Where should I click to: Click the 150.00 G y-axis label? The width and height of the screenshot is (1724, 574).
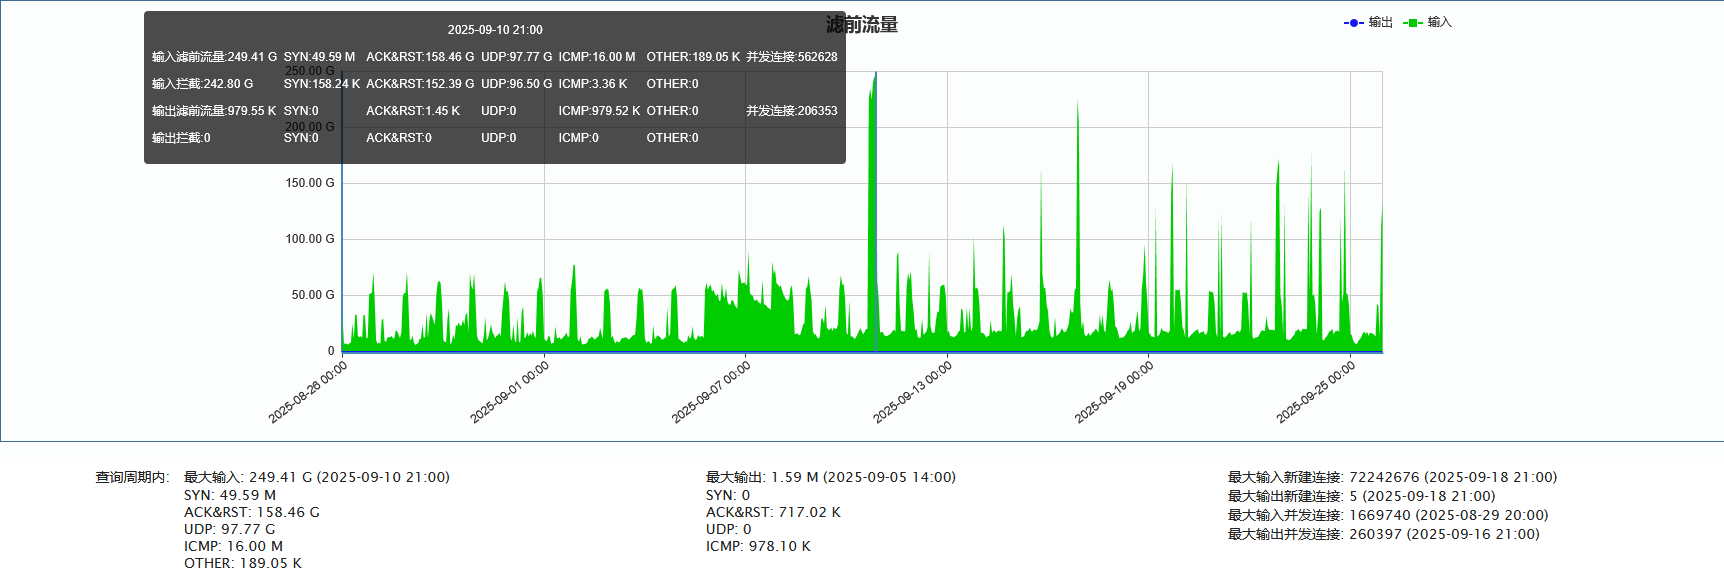pyautogui.click(x=310, y=183)
